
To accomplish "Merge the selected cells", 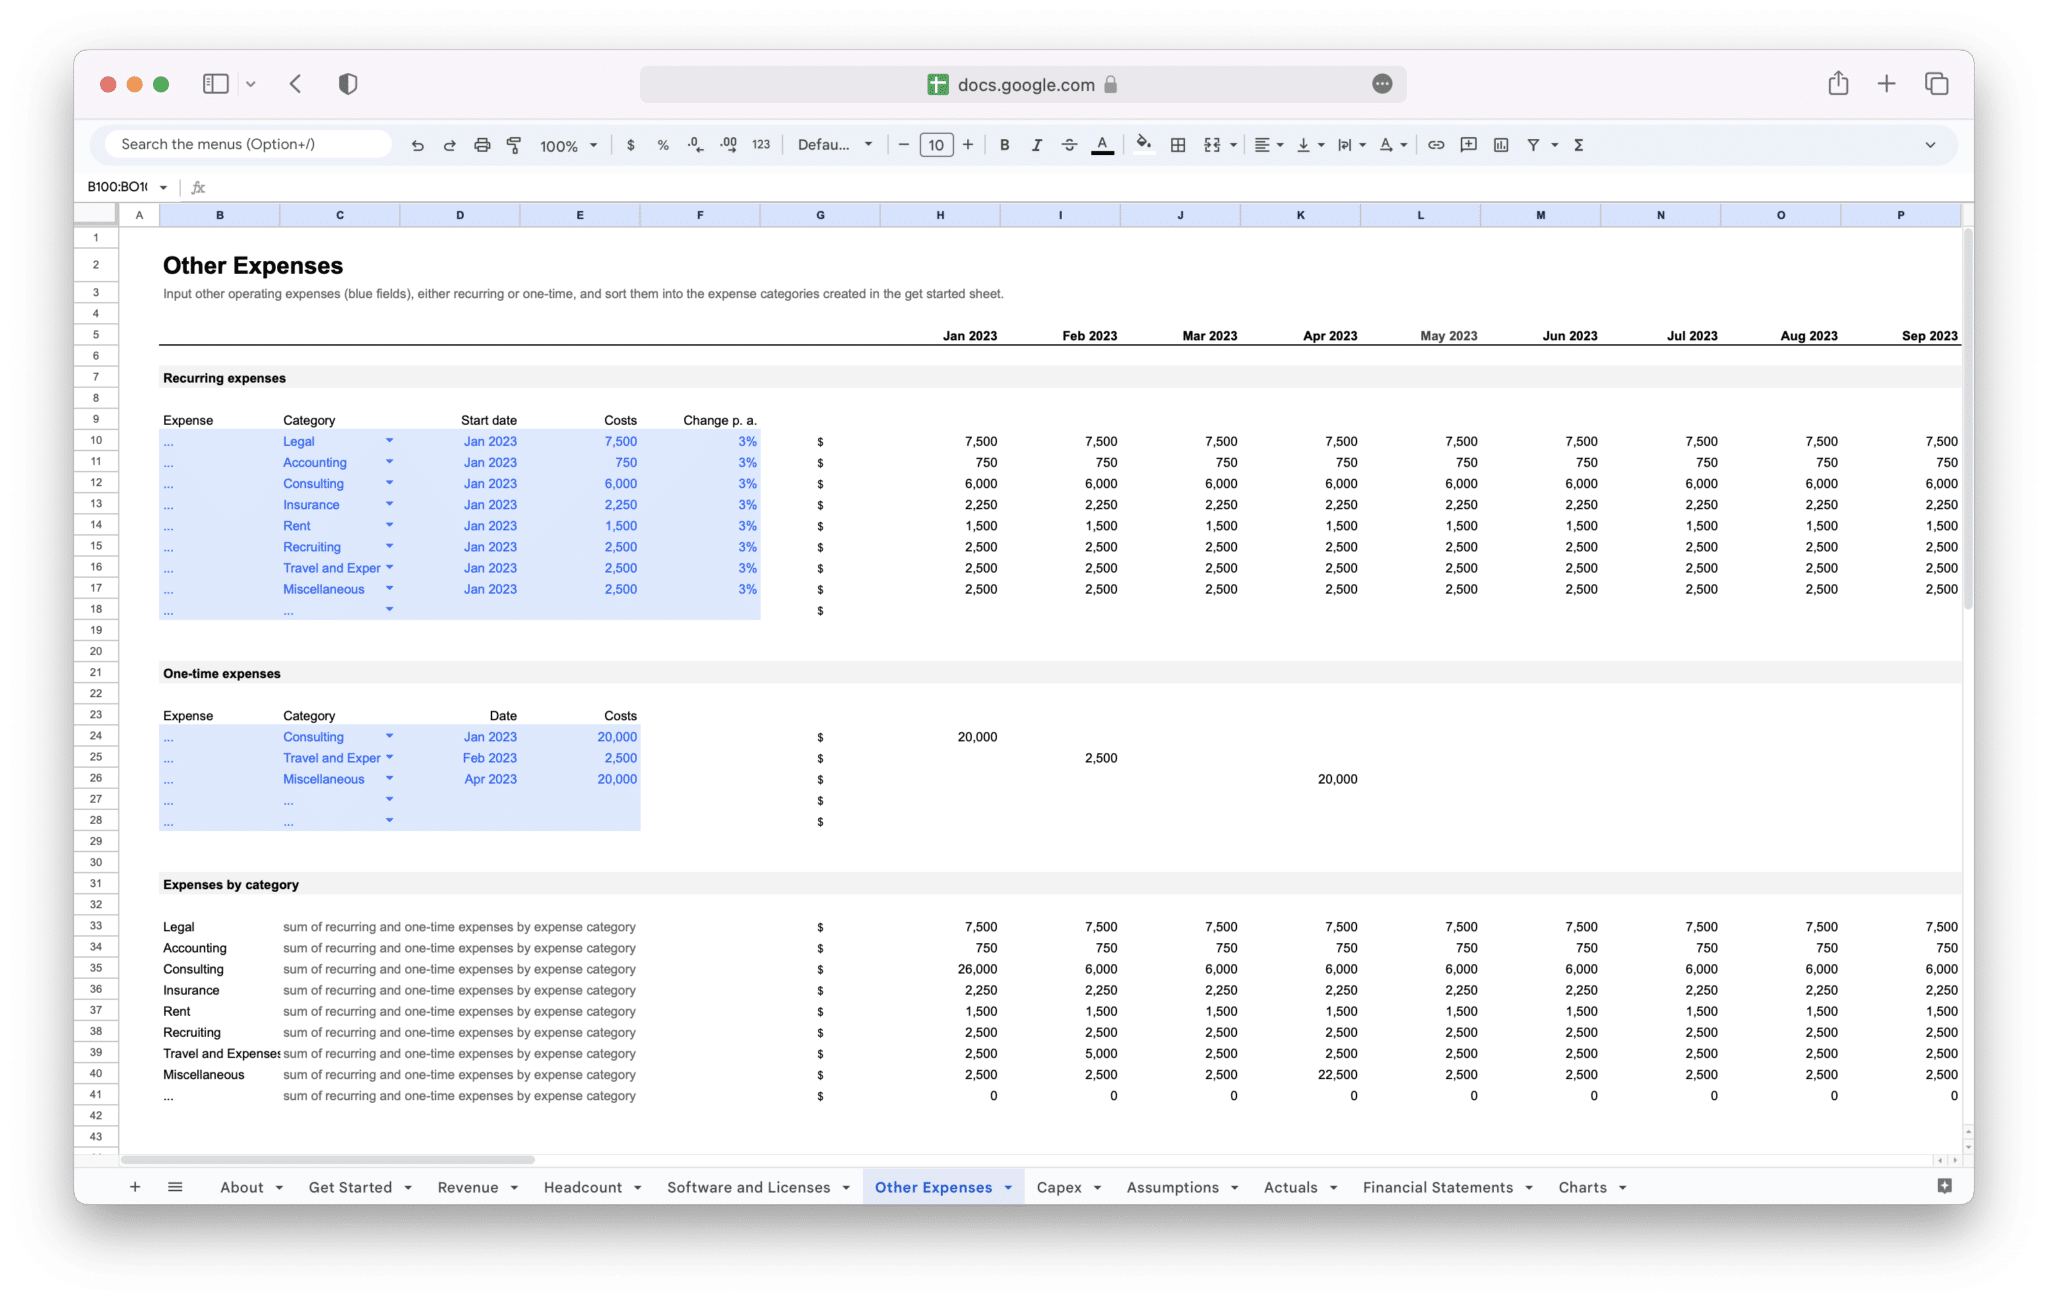I will 1212,145.
